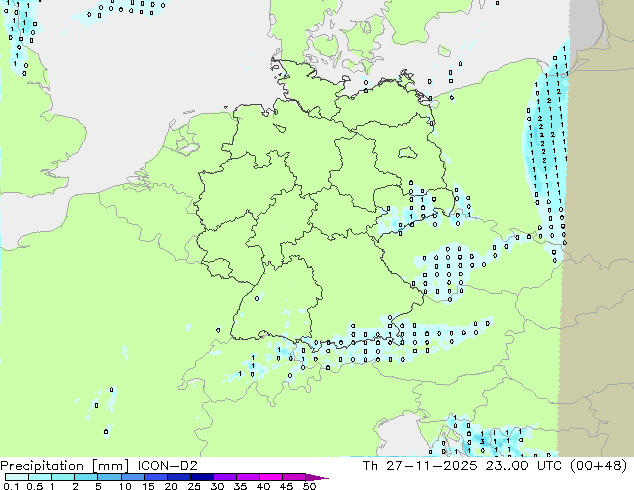Click the 0.1–0.5 mm legend color swatch

pyautogui.click(x=17, y=477)
